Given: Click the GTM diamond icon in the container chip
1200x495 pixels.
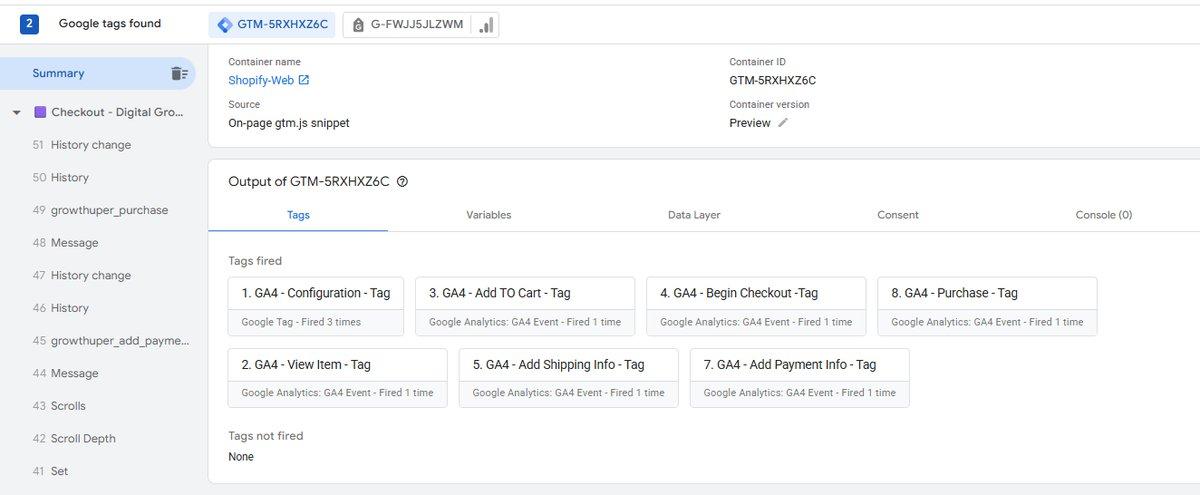Looking at the screenshot, I should coord(224,25).
